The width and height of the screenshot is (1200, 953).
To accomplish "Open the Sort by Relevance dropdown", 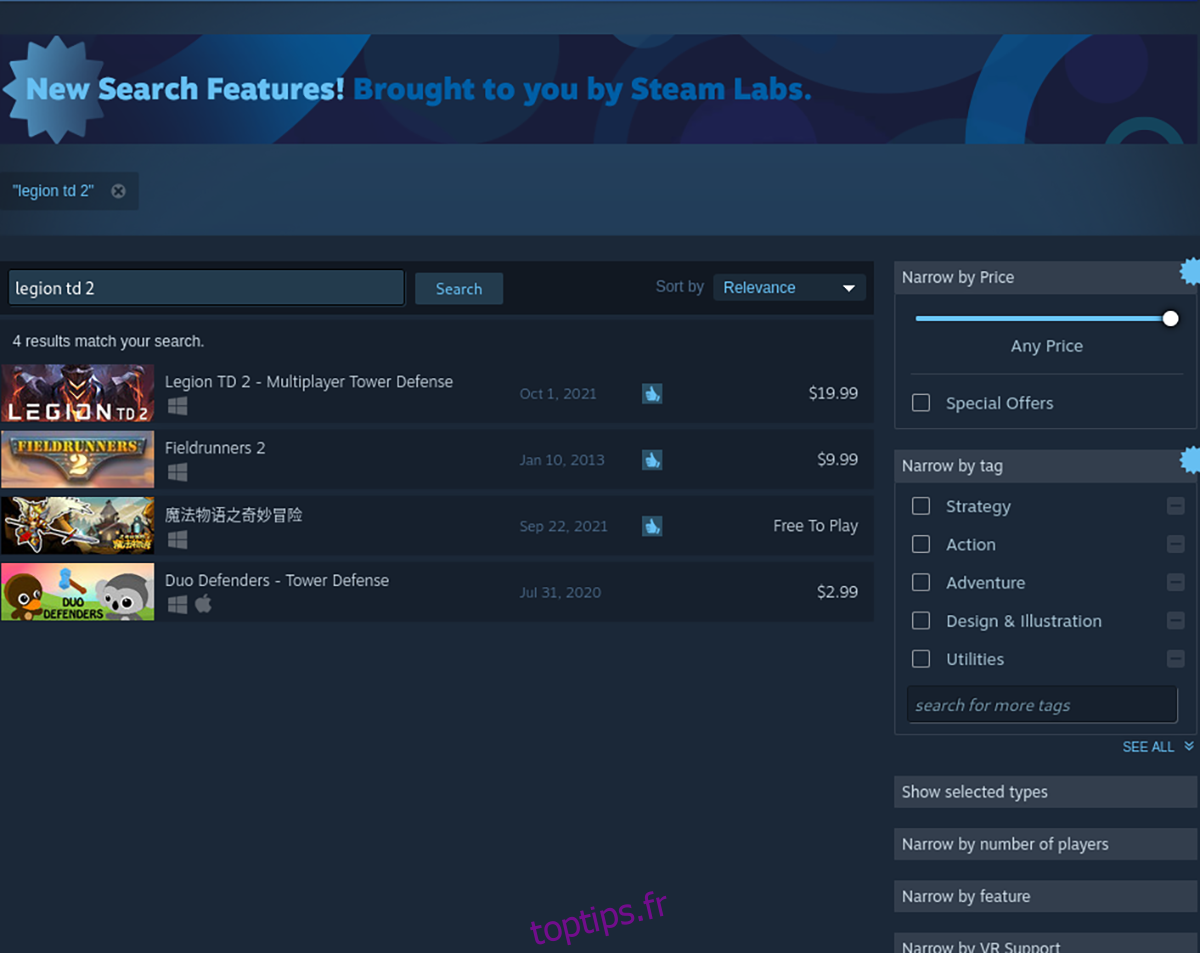I will coord(789,288).
